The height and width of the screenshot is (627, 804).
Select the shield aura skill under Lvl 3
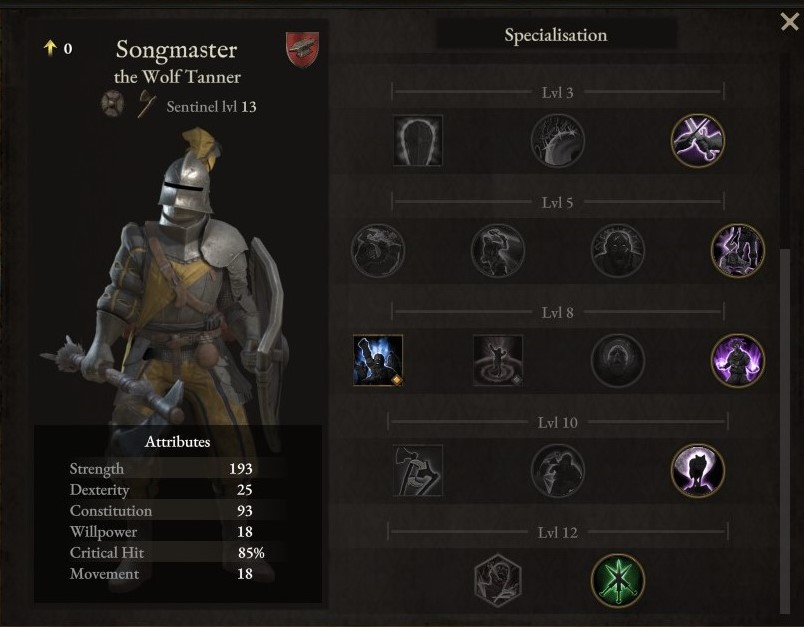click(x=417, y=140)
